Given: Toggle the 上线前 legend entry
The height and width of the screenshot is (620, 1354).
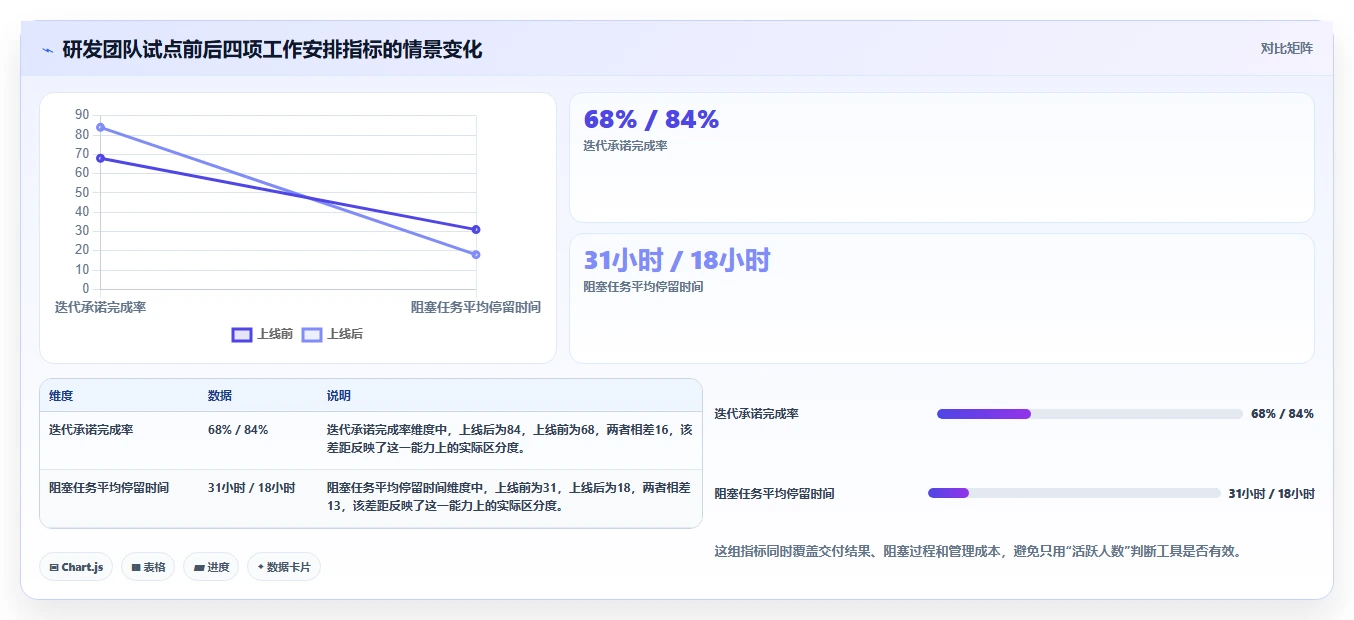Looking at the screenshot, I should click(262, 334).
